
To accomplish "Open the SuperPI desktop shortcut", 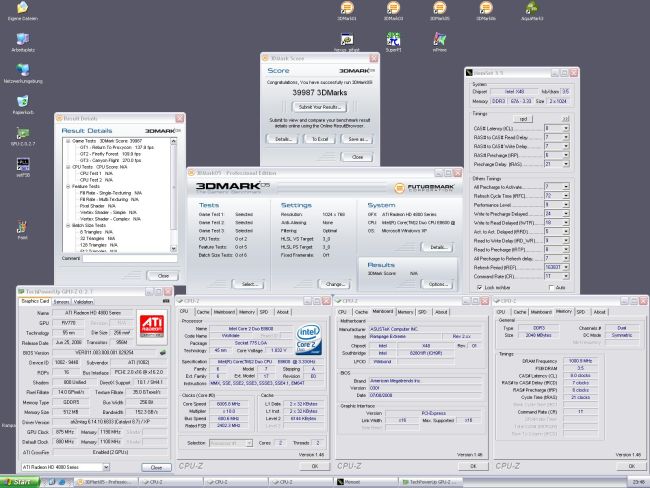I will pos(393,42).
